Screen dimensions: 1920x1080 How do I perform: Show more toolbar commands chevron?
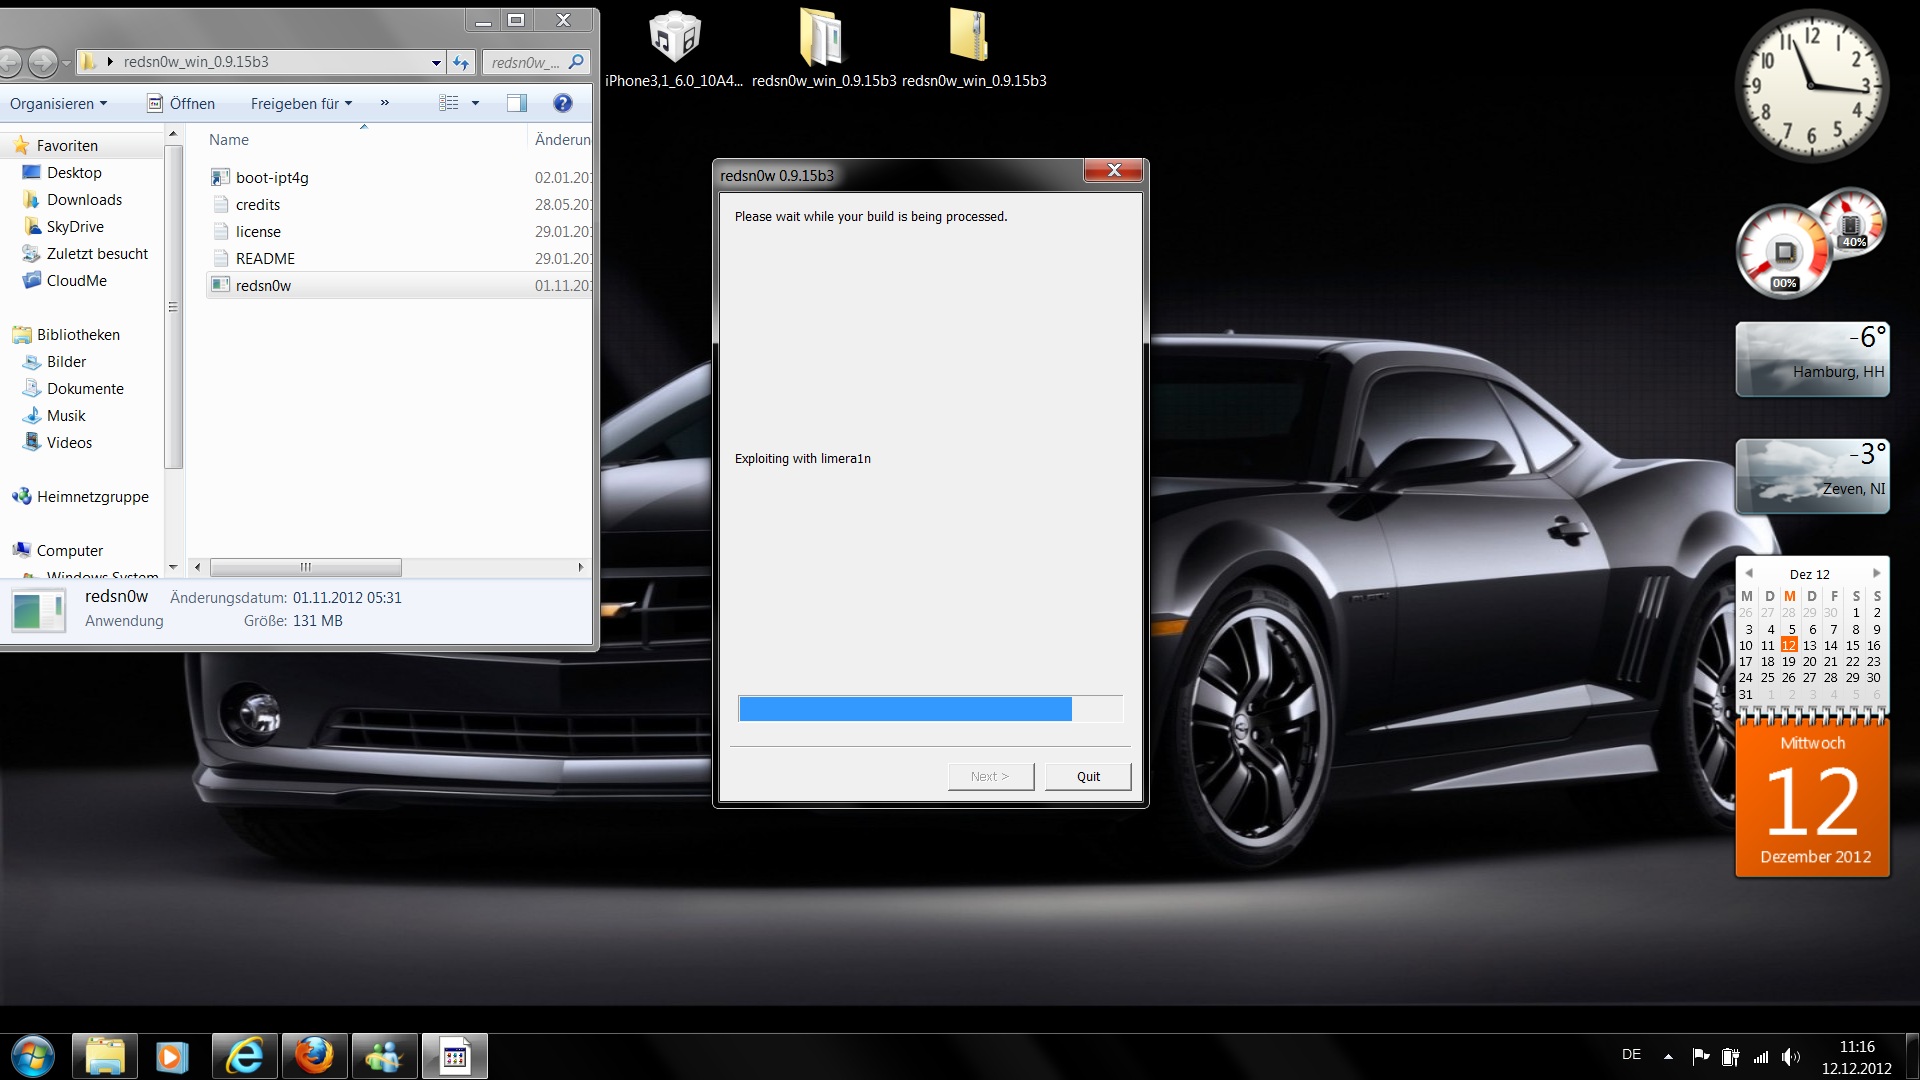pyautogui.click(x=384, y=103)
